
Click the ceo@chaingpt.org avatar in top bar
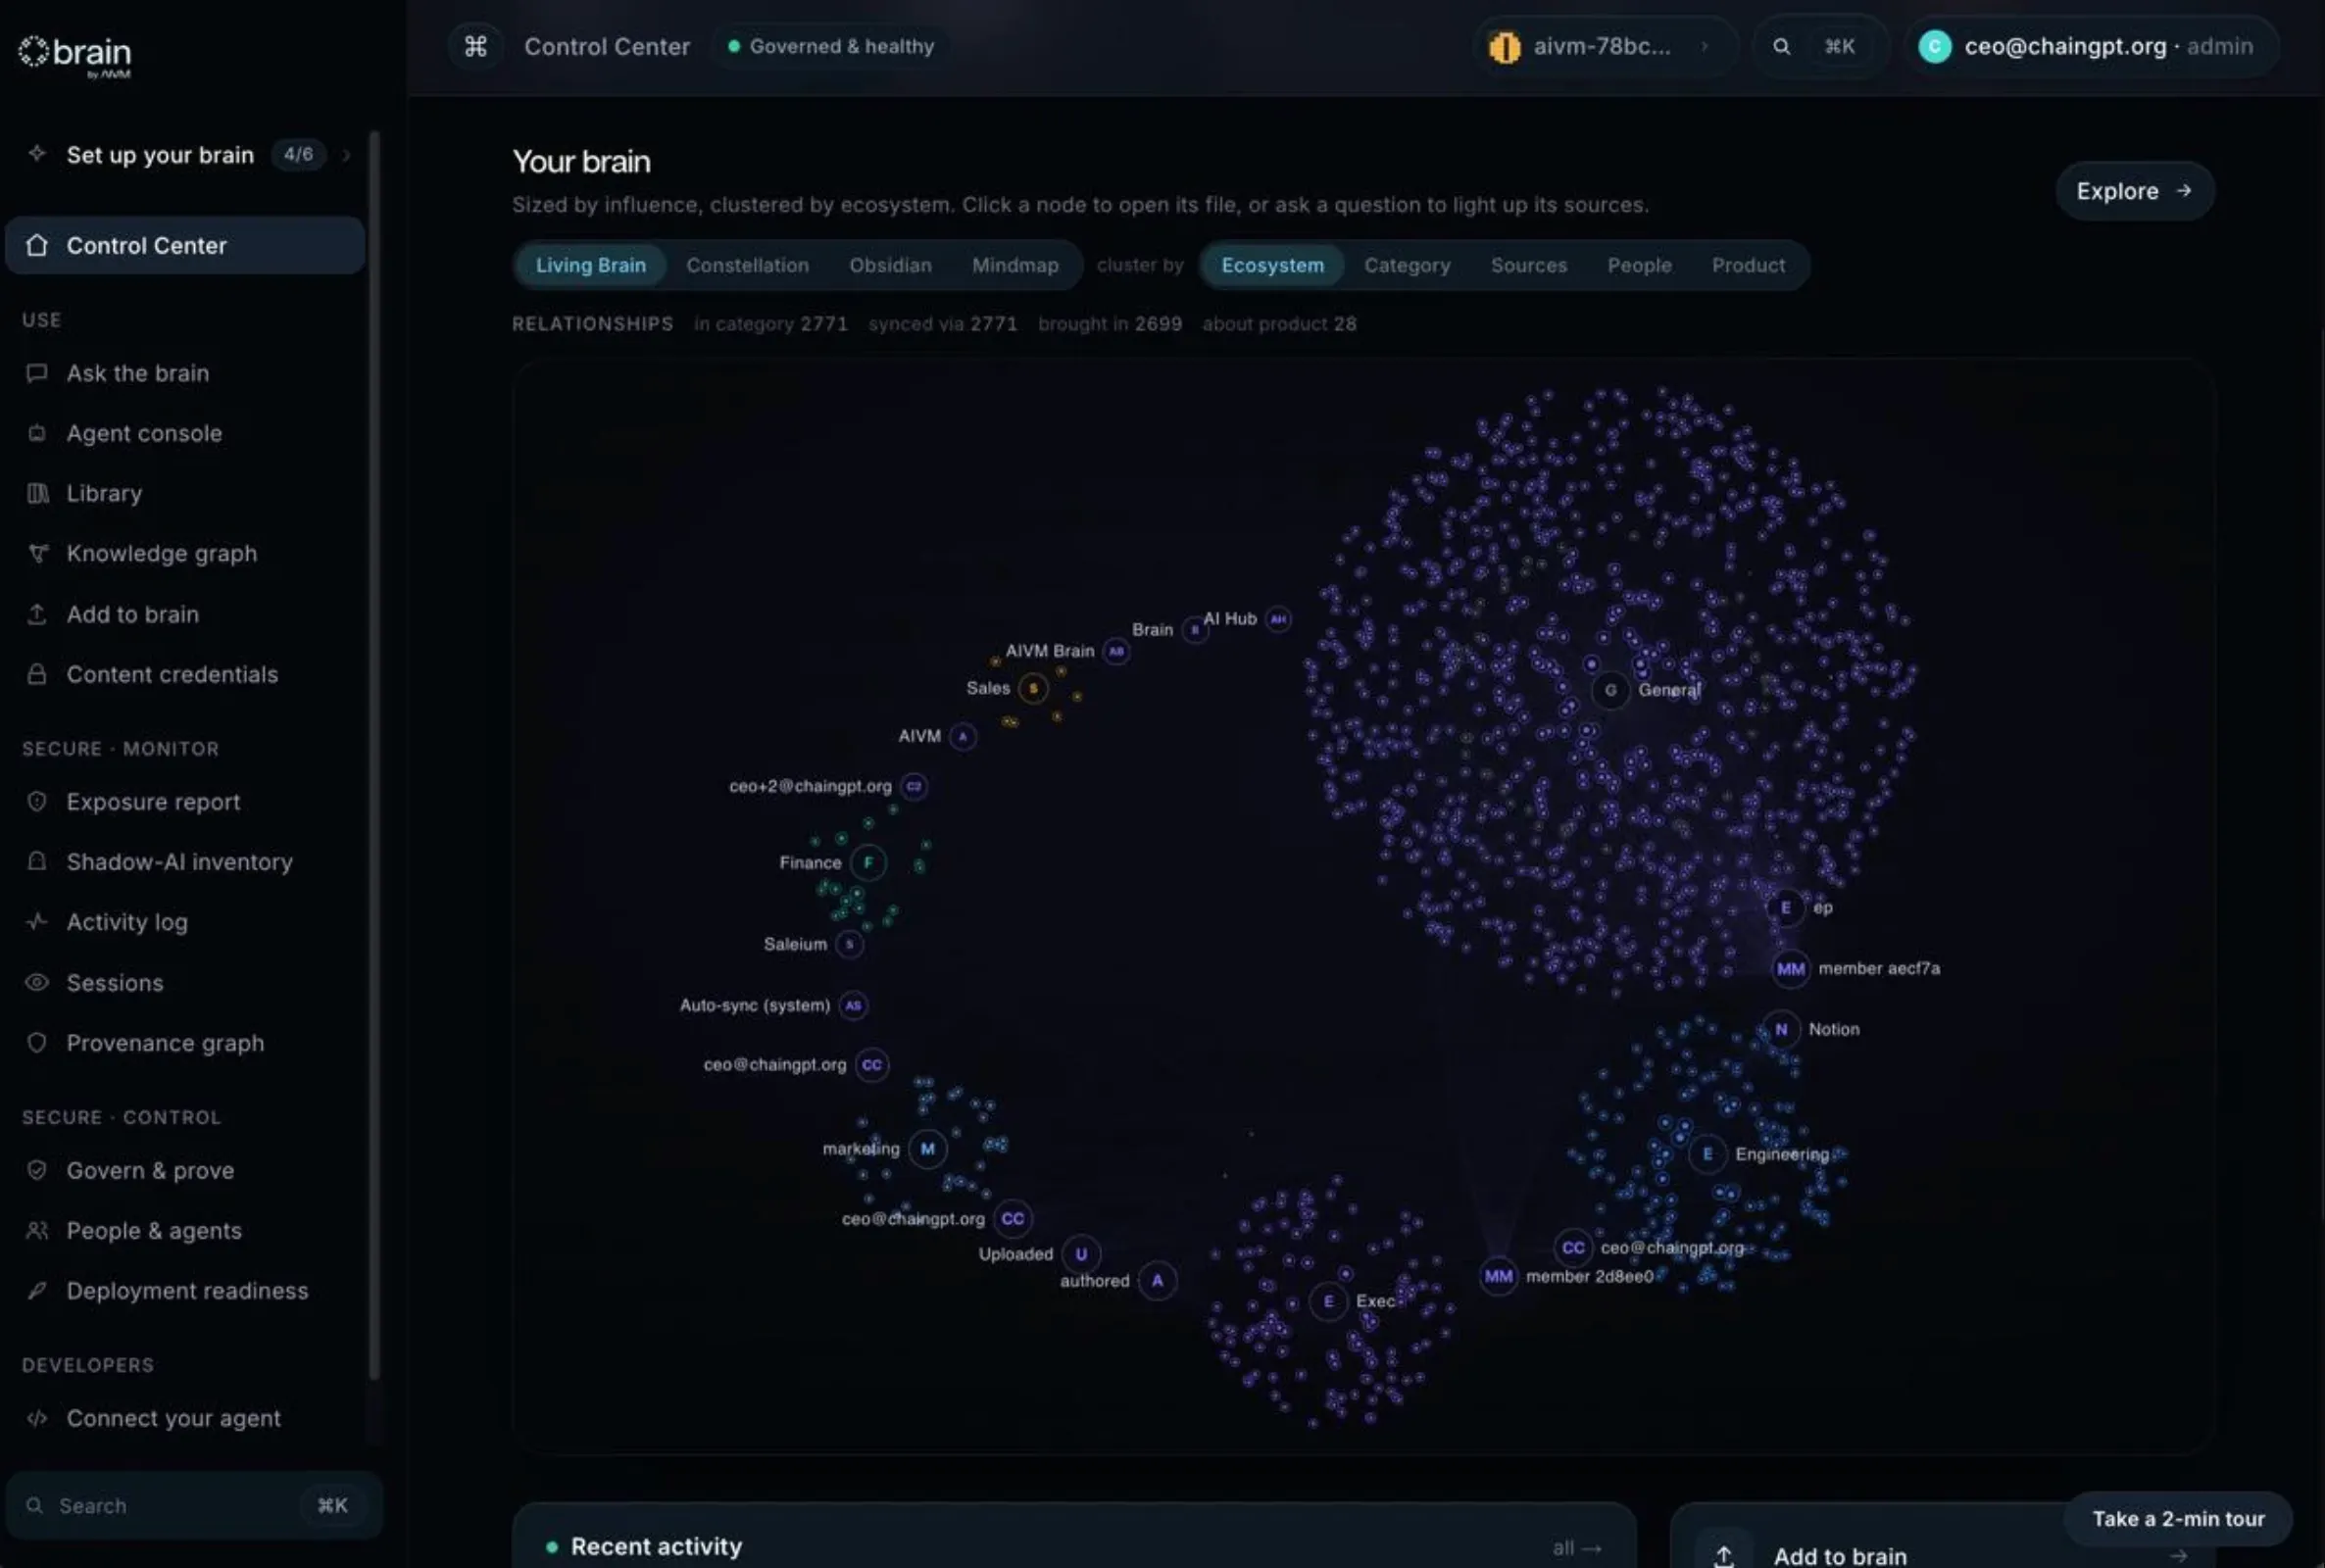1935,46
